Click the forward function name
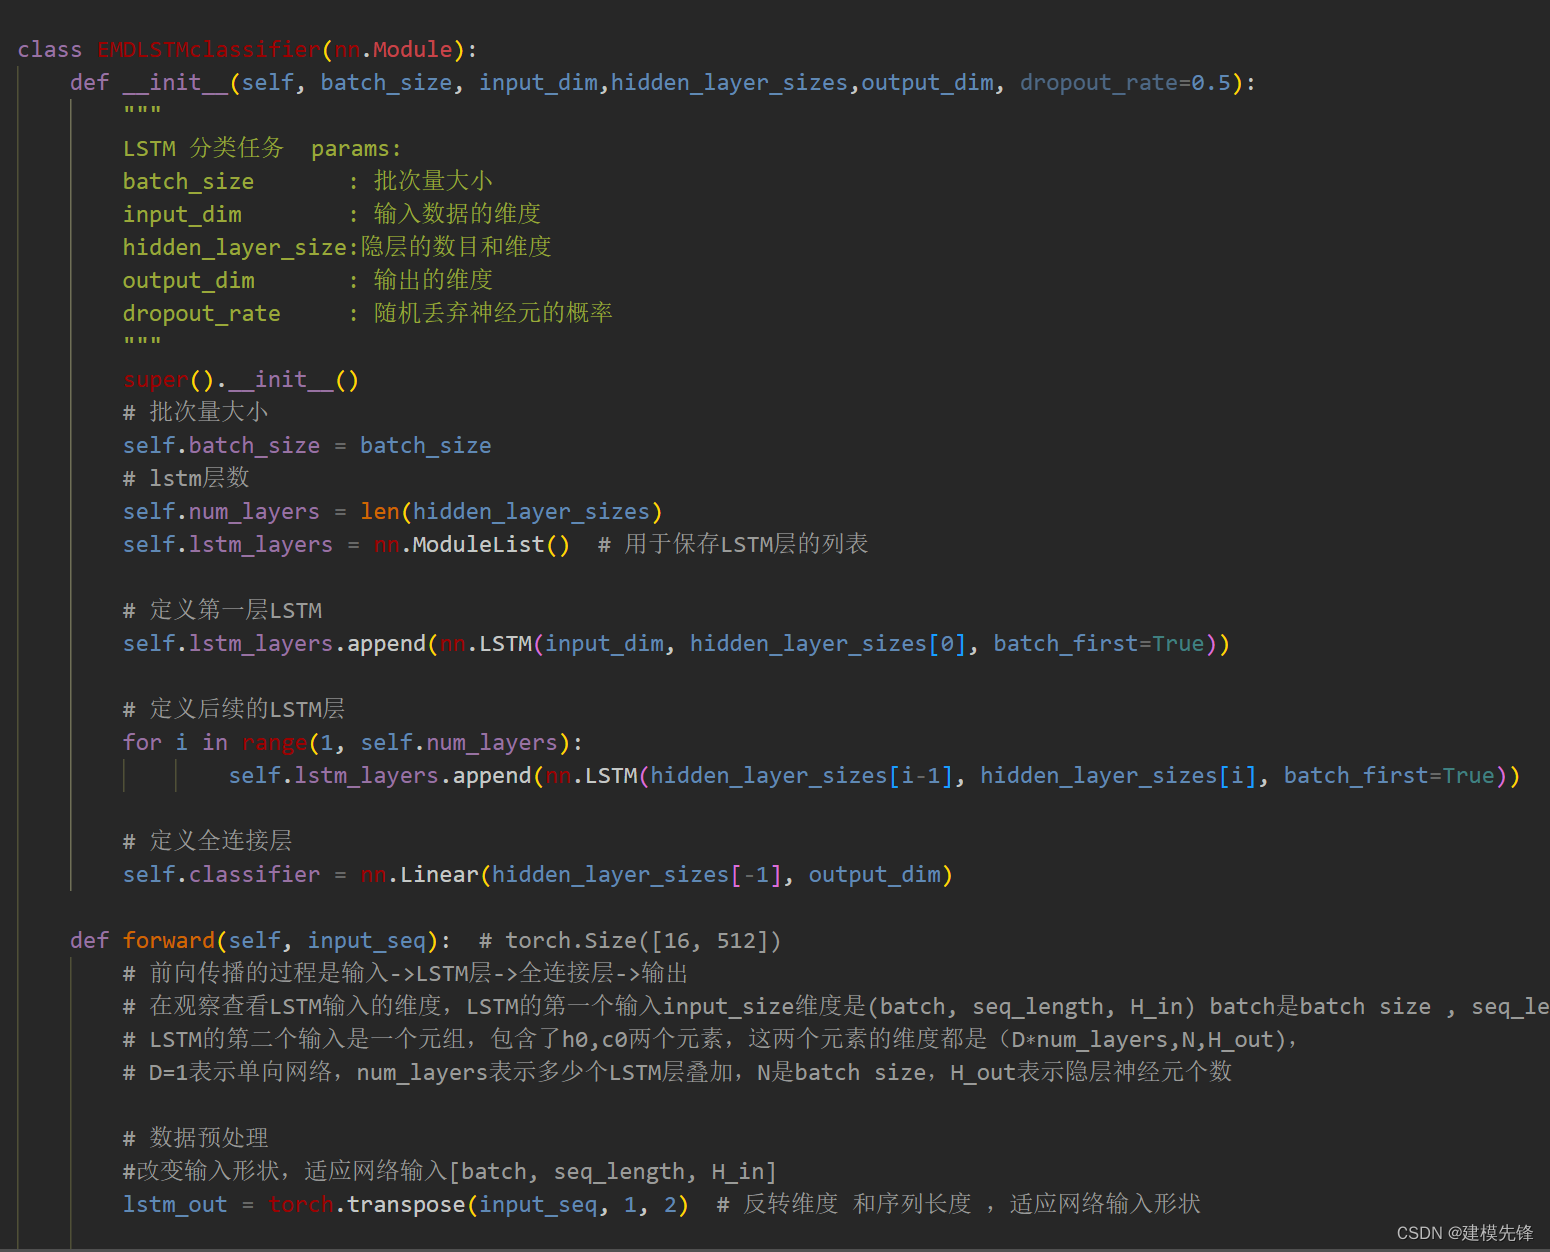1550x1252 pixels. click(x=168, y=940)
